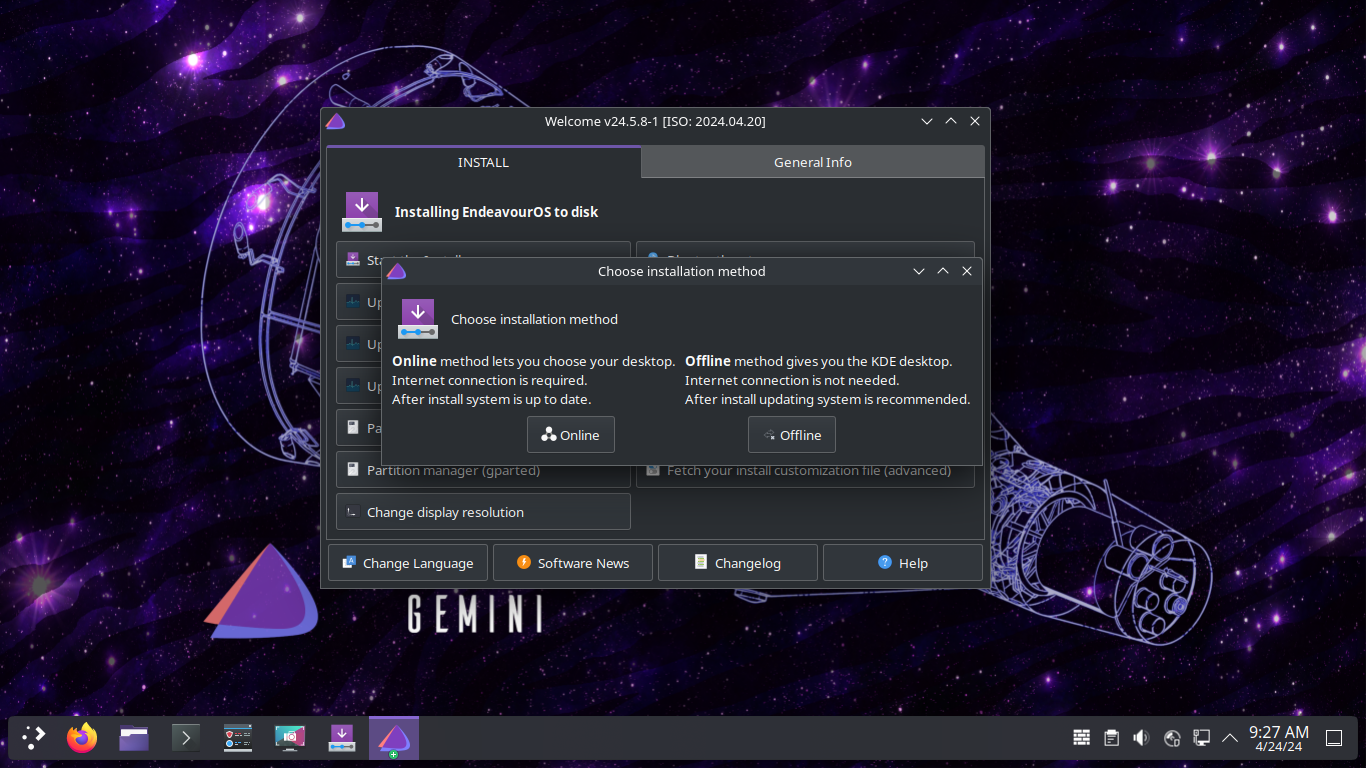
Task: Open Change display resolution
Action: point(483,512)
